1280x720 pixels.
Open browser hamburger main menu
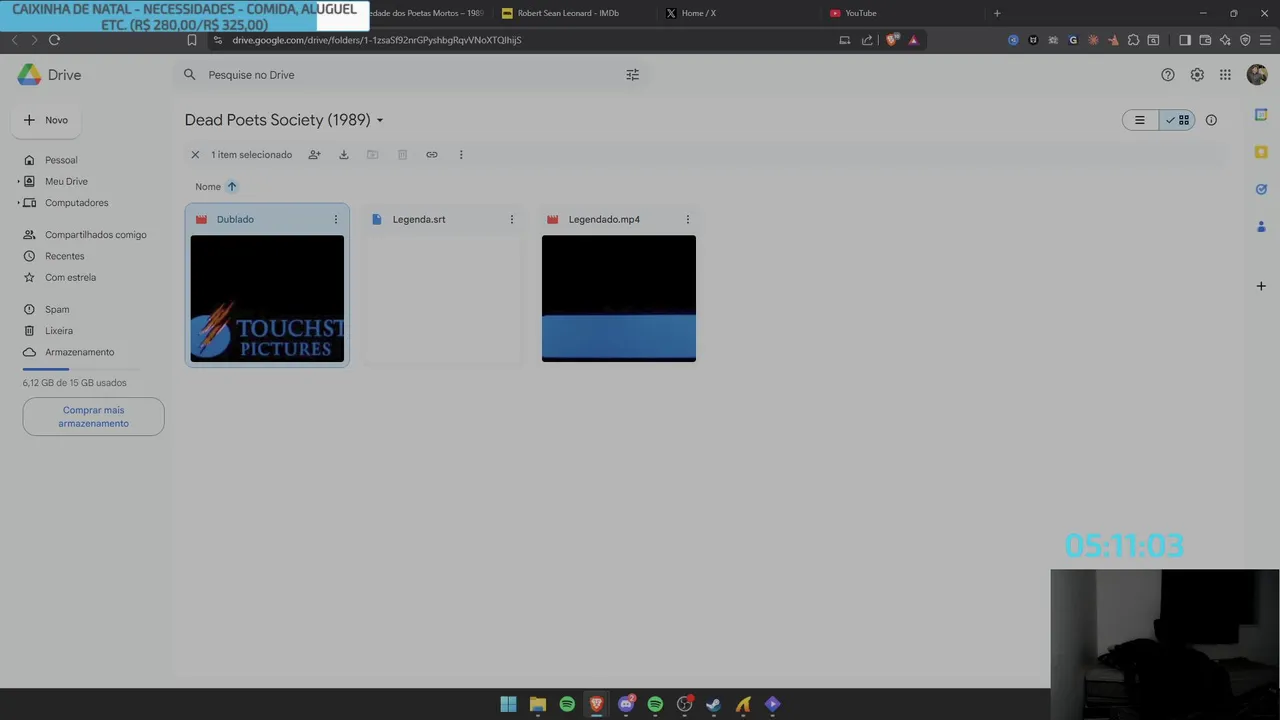pos(1265,40)
